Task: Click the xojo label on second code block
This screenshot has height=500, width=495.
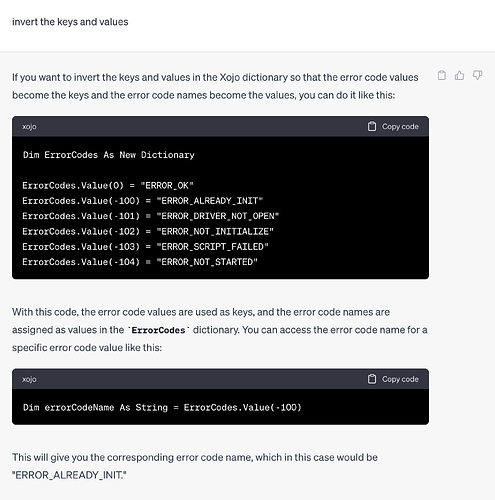Action: (29, 379)
